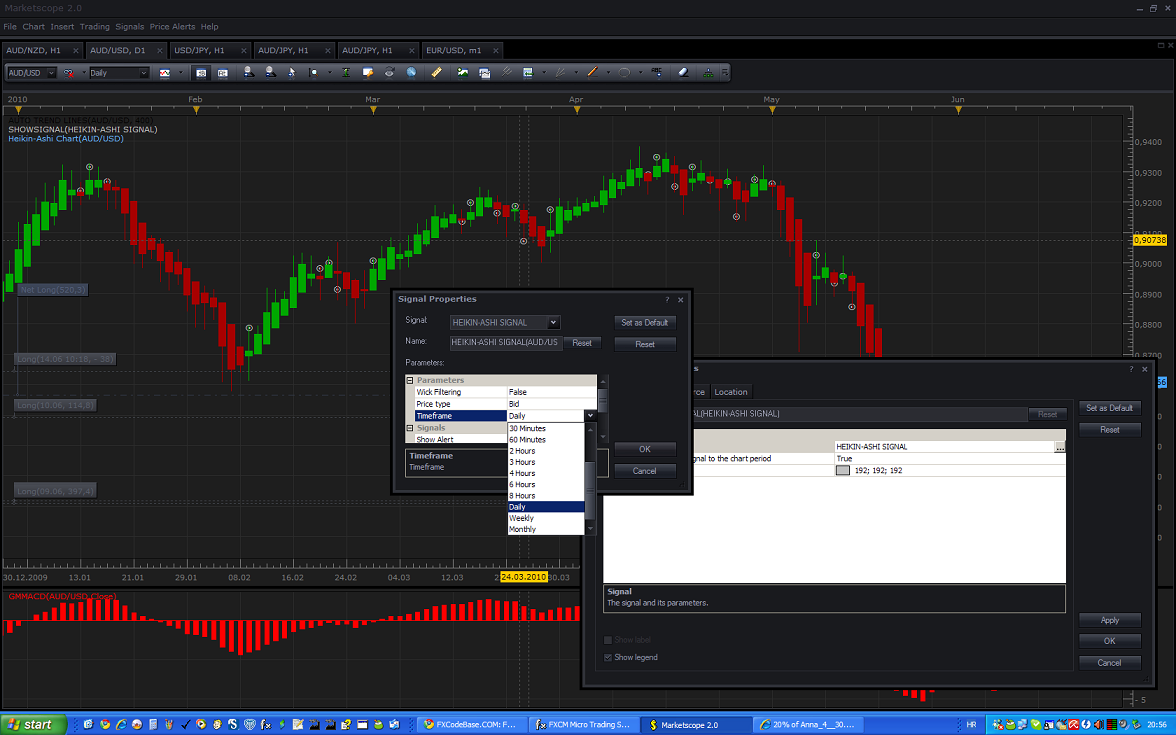Check the Show label checkbox
The width and height of the screenshot is (1176, 735).
click(x=608, y=640)
